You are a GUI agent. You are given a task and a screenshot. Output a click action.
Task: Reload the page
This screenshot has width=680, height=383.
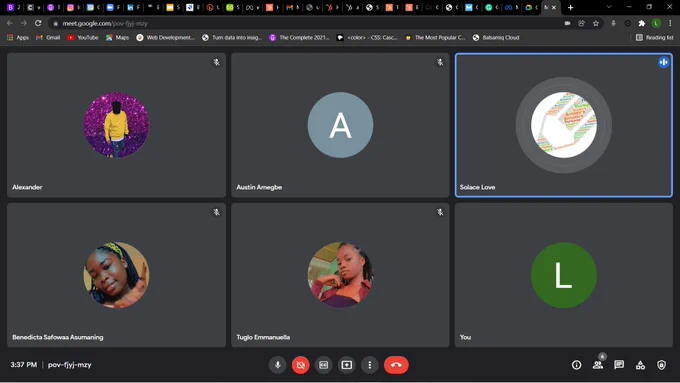(38, 23)
